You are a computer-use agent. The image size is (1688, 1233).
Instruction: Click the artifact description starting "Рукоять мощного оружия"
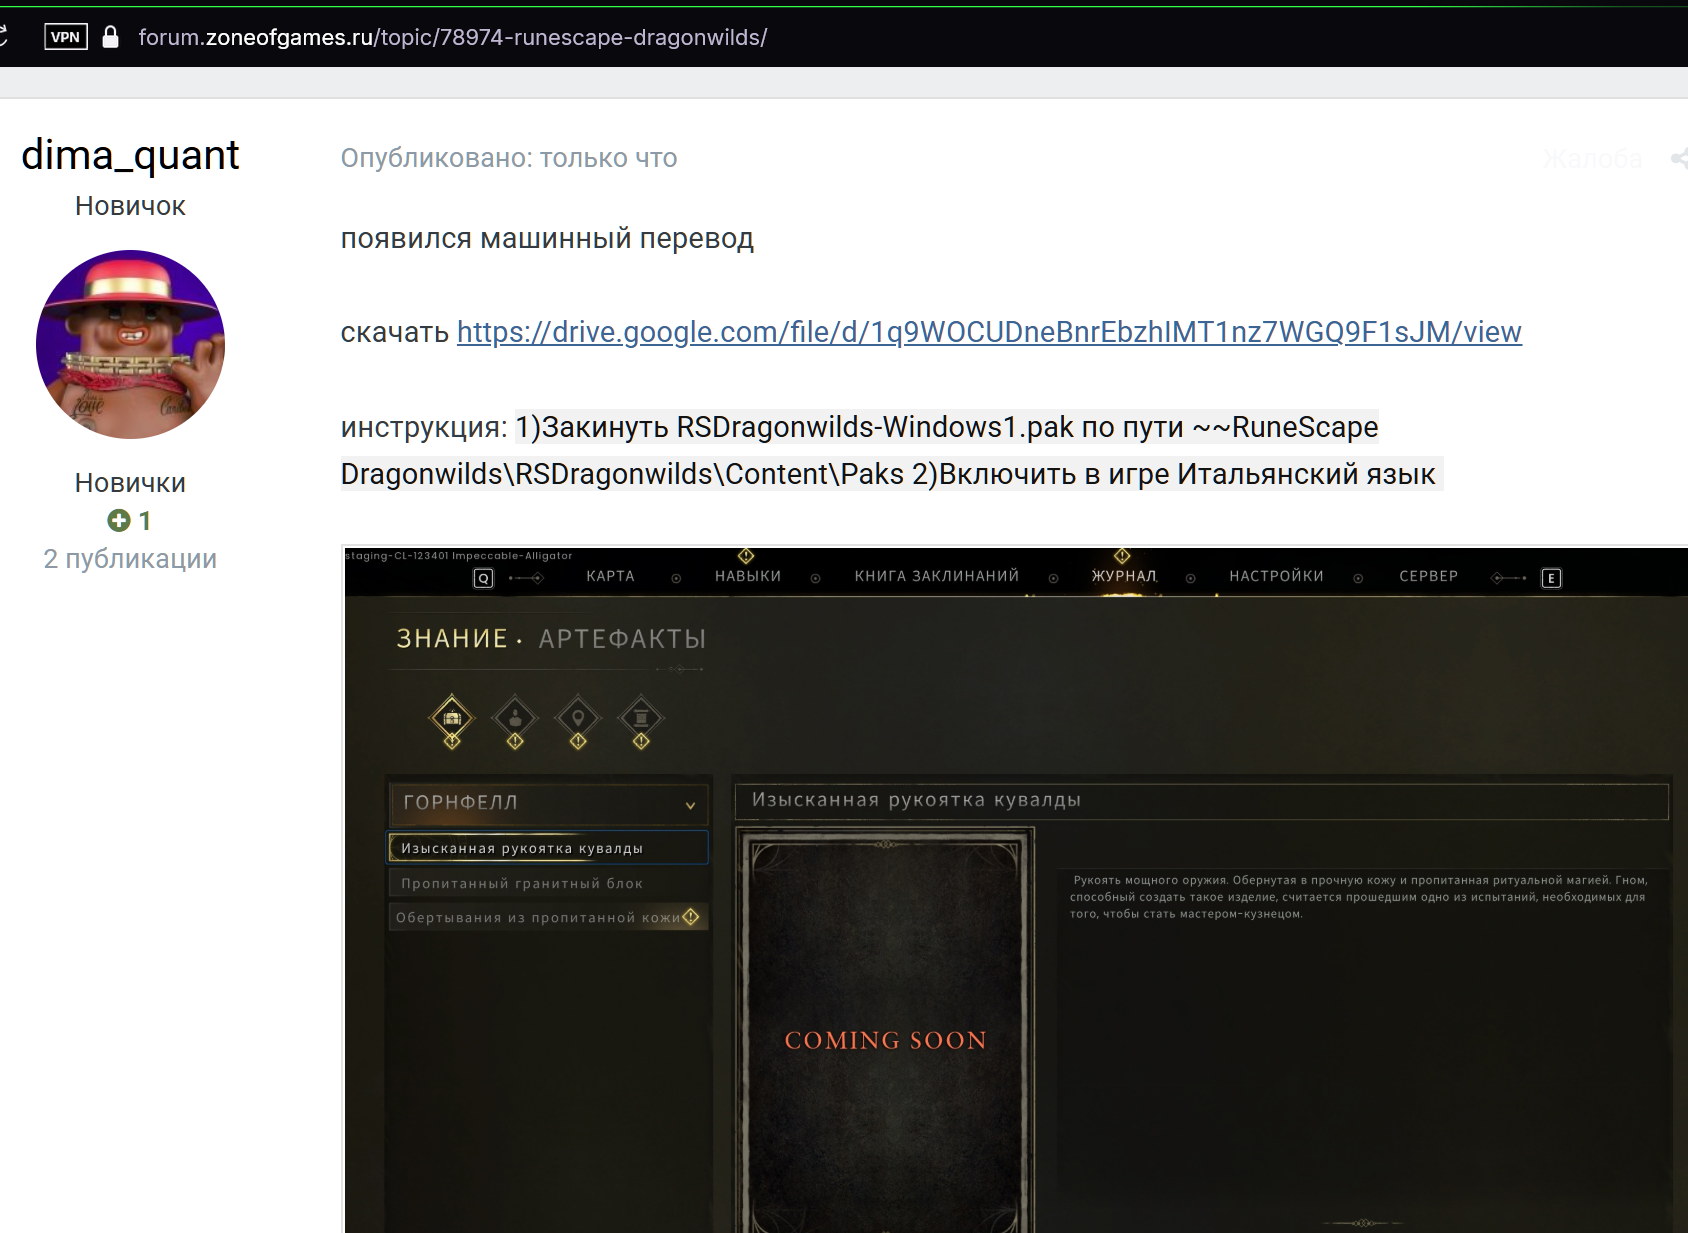(x=1358, y=897)
